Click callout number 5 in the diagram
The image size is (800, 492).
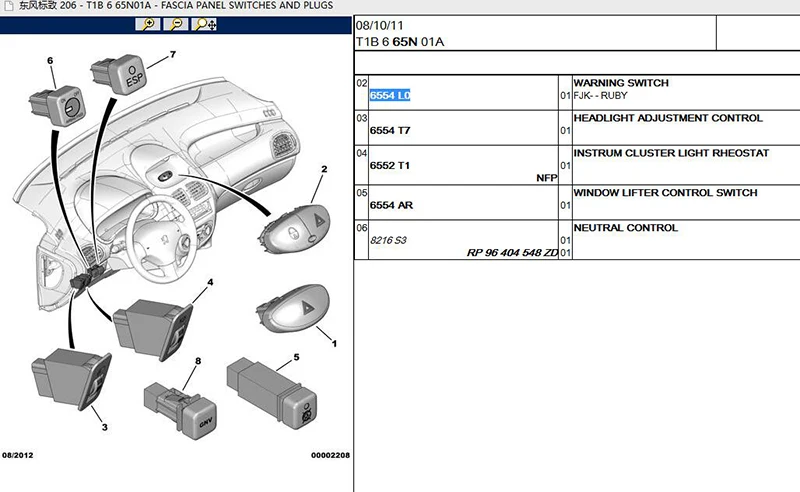coord(296,357)
